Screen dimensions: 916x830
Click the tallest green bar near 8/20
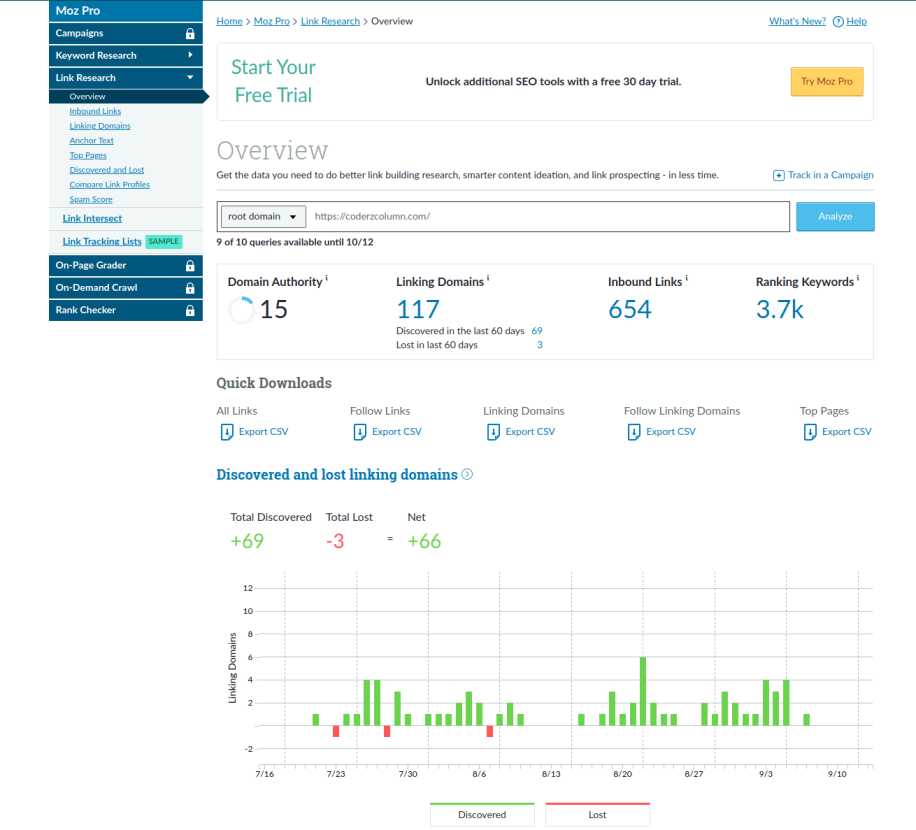pyautogui.click(x=643, y=692)
